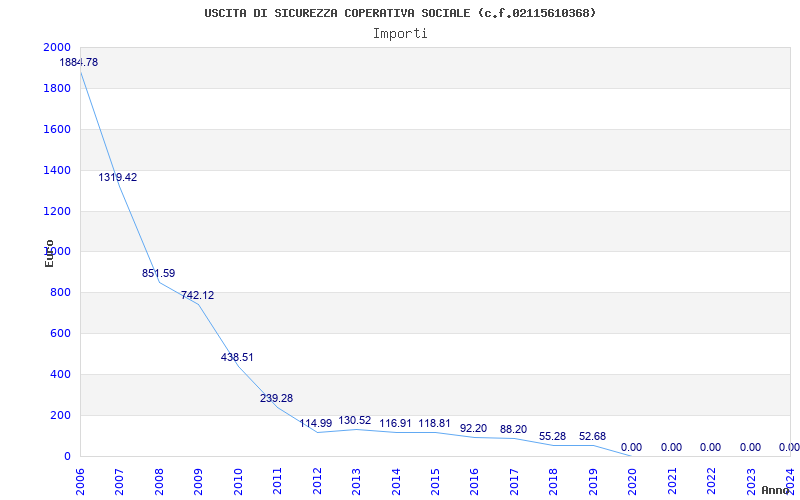Click the 0.00 label above 2020
Screen dimensions: 800x500
(x=632, y=447)
